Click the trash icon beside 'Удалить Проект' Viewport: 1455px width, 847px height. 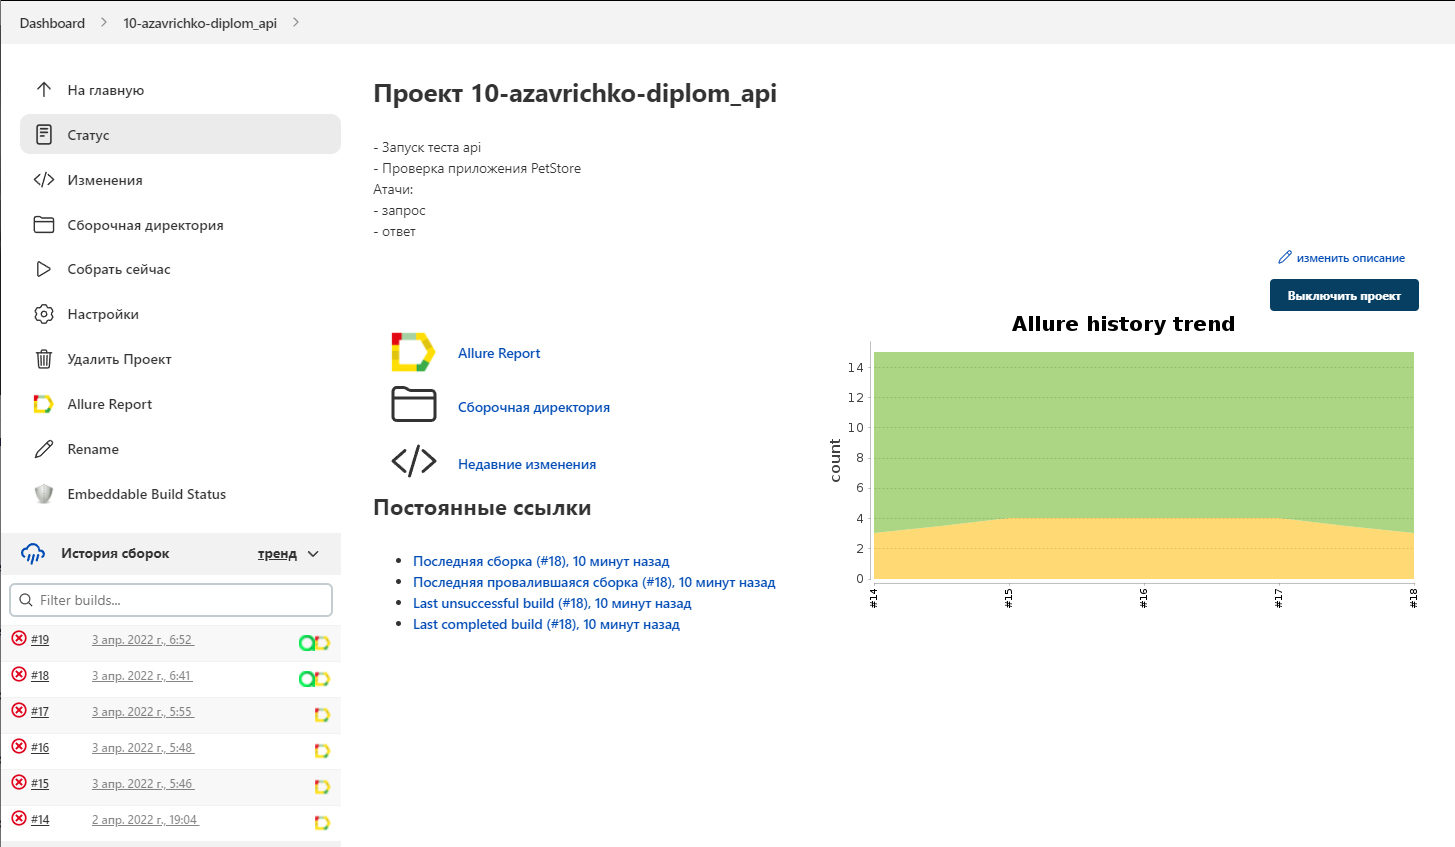44,359
